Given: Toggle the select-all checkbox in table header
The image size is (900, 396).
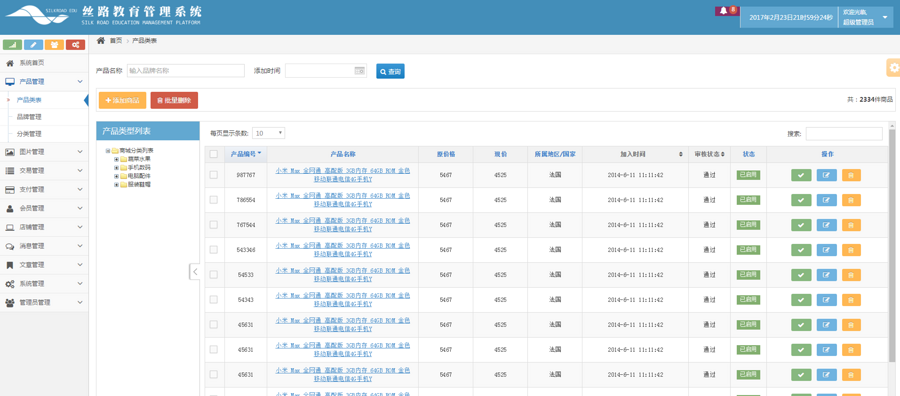Looking at the screenshot, I should 214,154.
